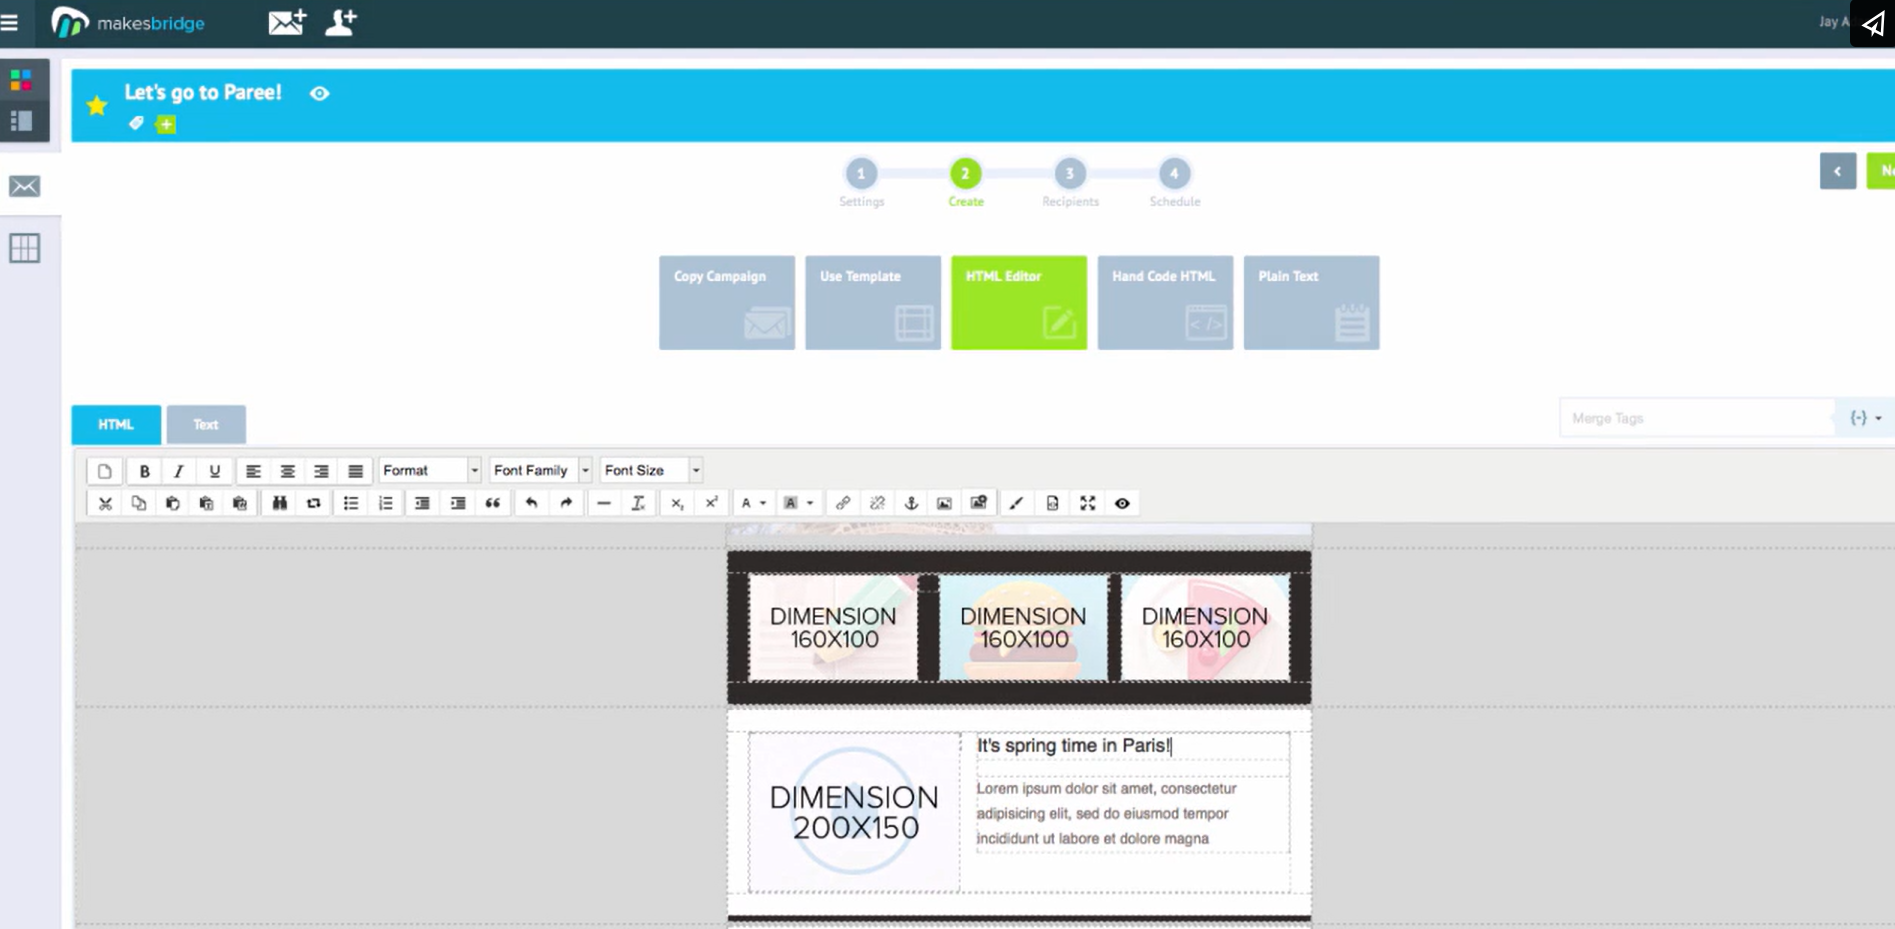Toggle bold formatting
Viewport: 1895px width, 929px height.
coord(143,470)
